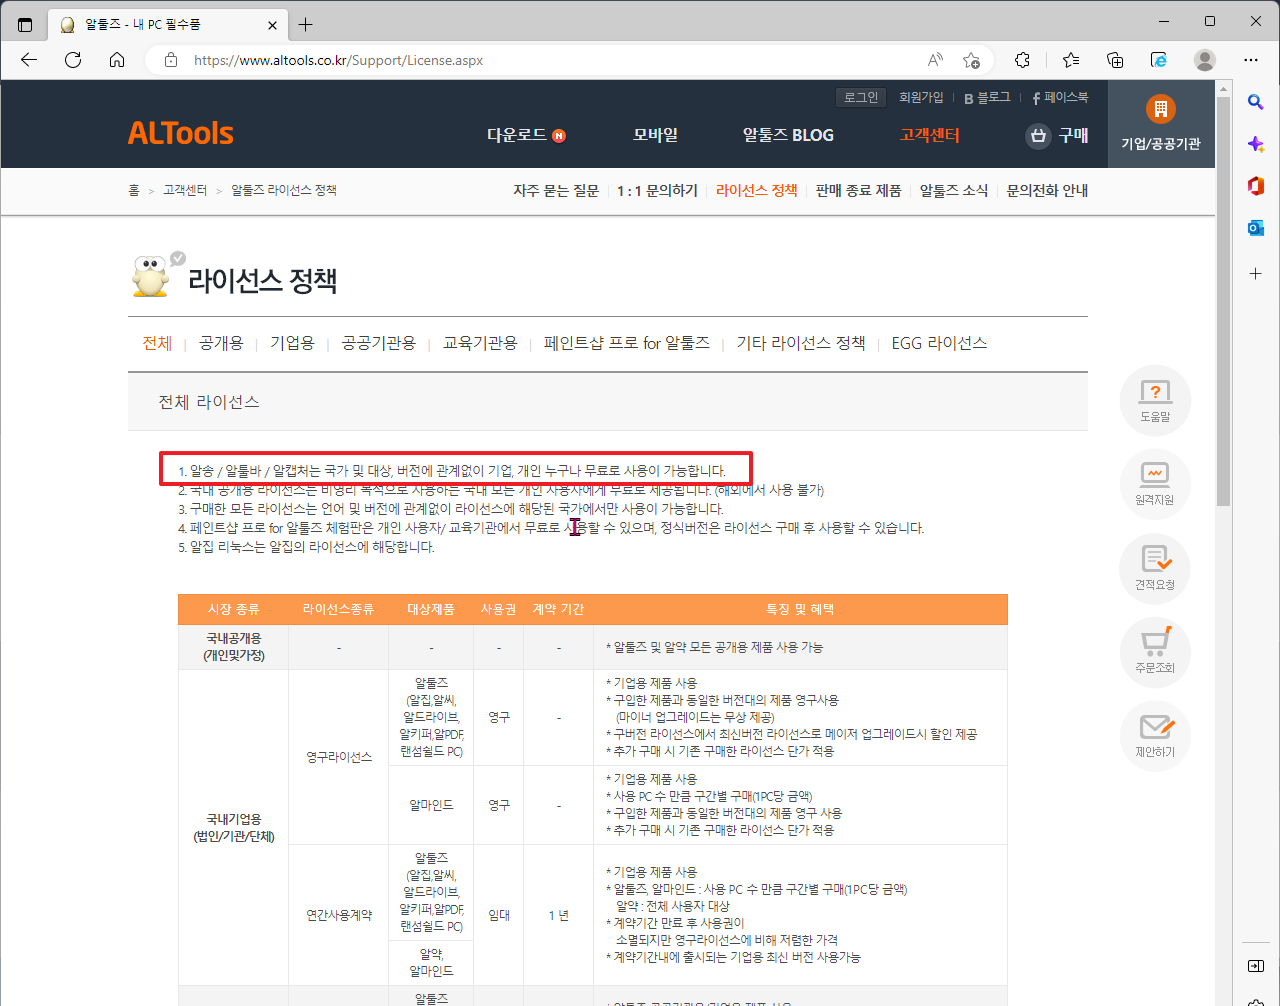Open tab actions menu icon
1280x1006 pixels.
coord(25,24)
